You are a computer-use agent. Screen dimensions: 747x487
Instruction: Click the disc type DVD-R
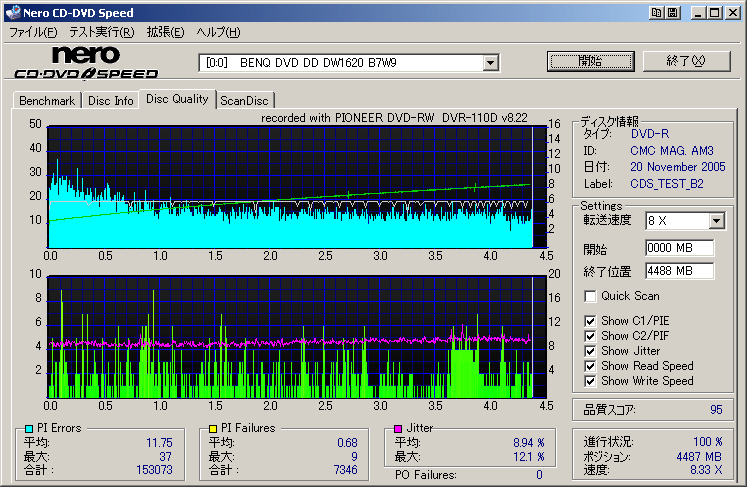650,134
